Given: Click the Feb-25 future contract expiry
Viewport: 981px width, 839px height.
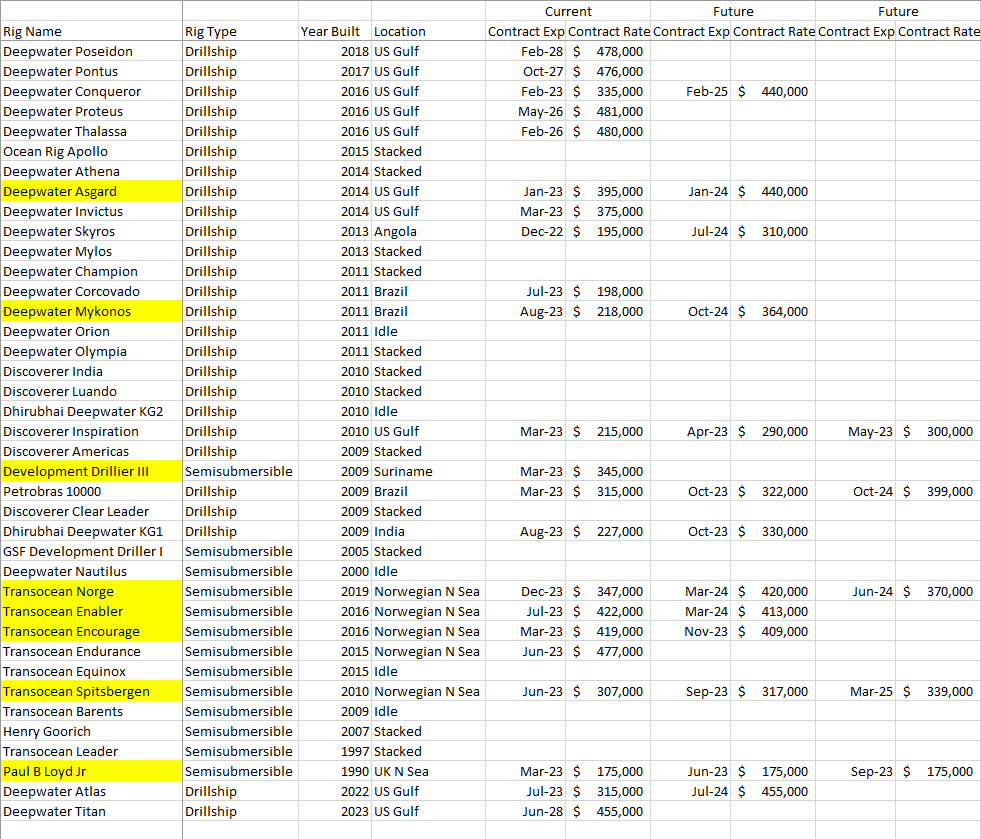Looking at the screenshot, I should coord(690,91).
